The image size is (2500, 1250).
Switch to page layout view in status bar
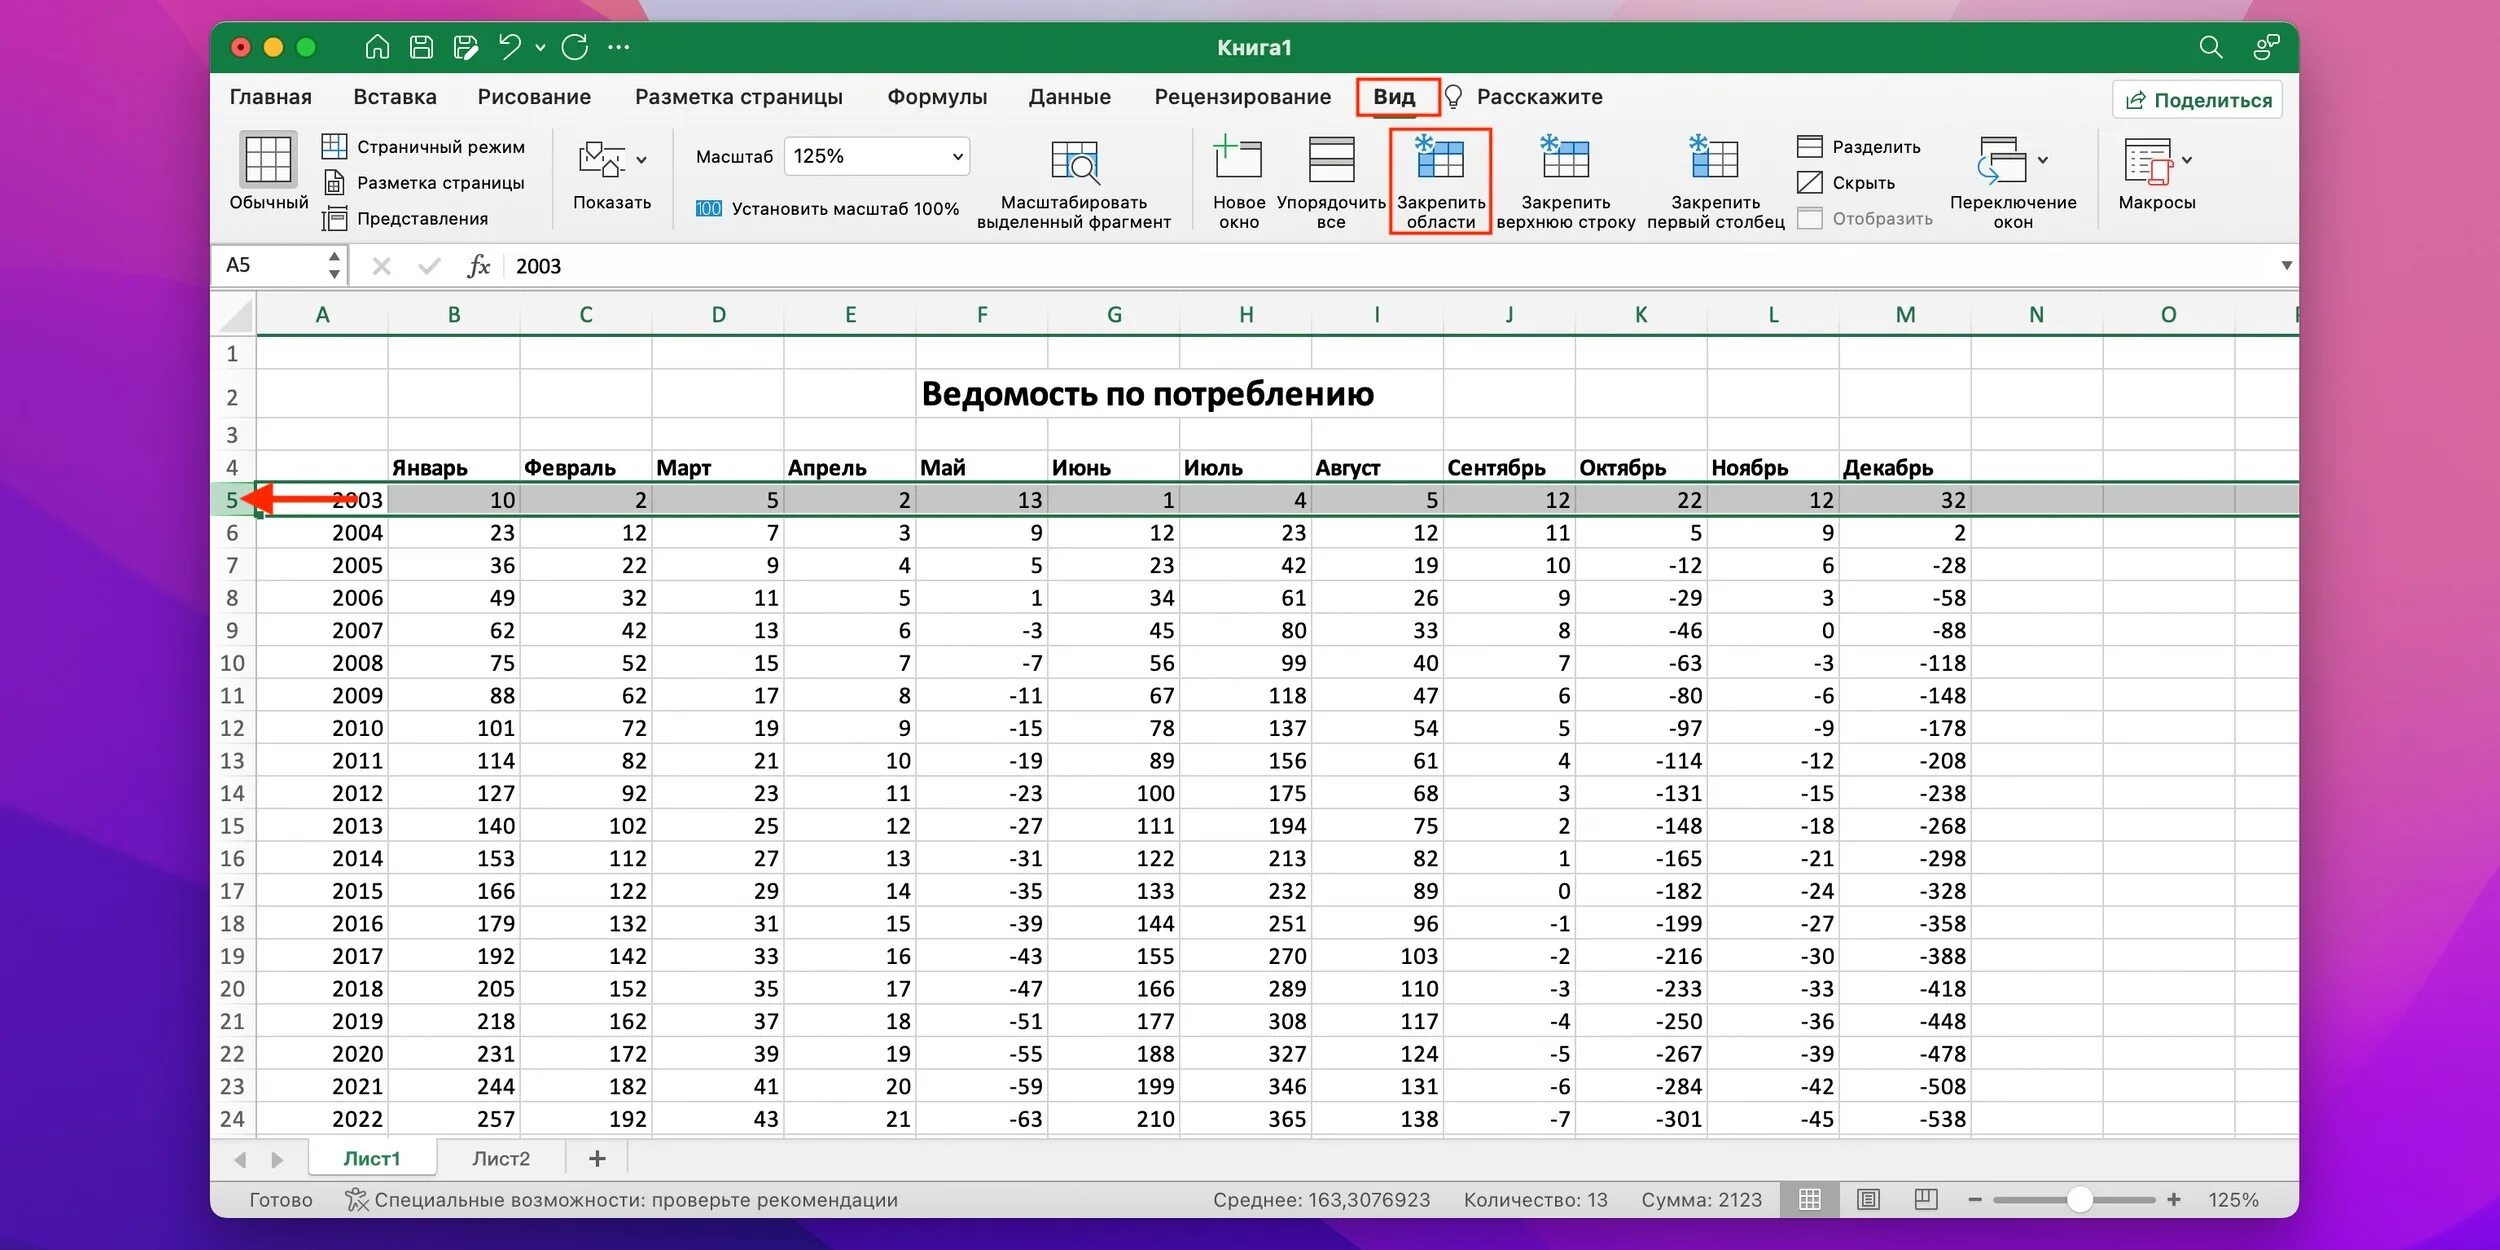(1868, 1199)
